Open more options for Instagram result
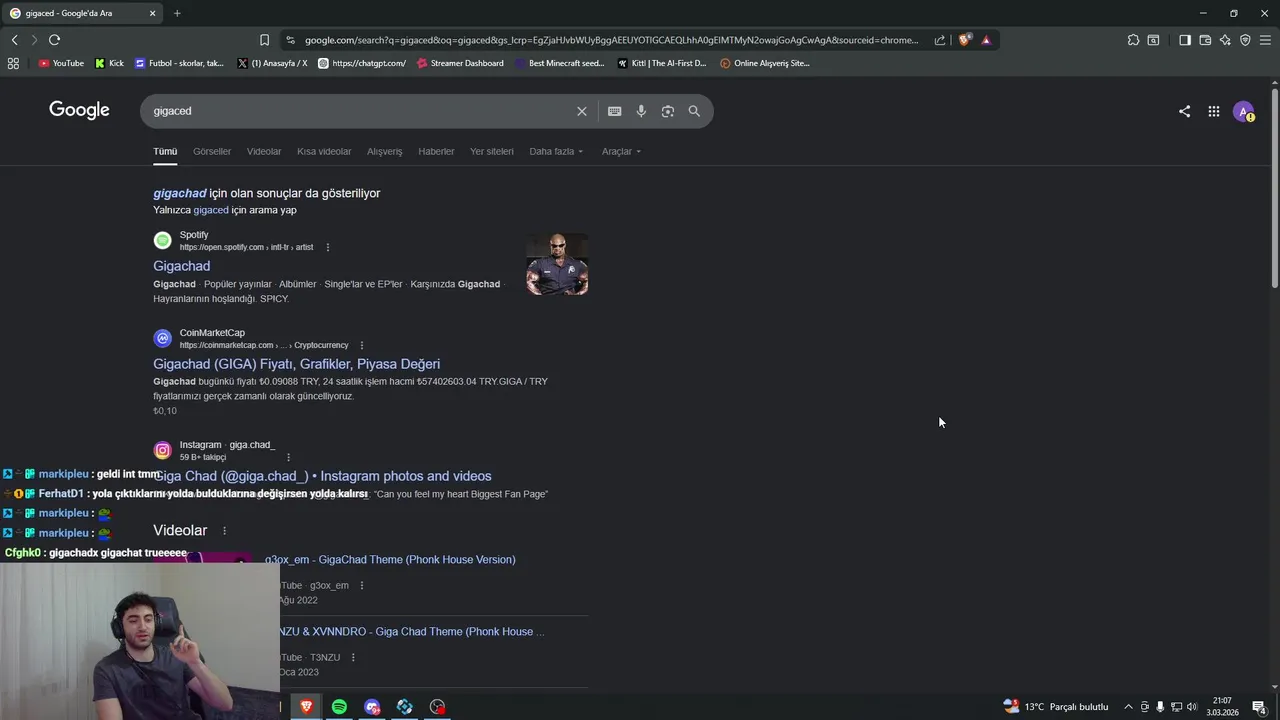The width and height of the screenshot is (1280, 720). (288, 457)
